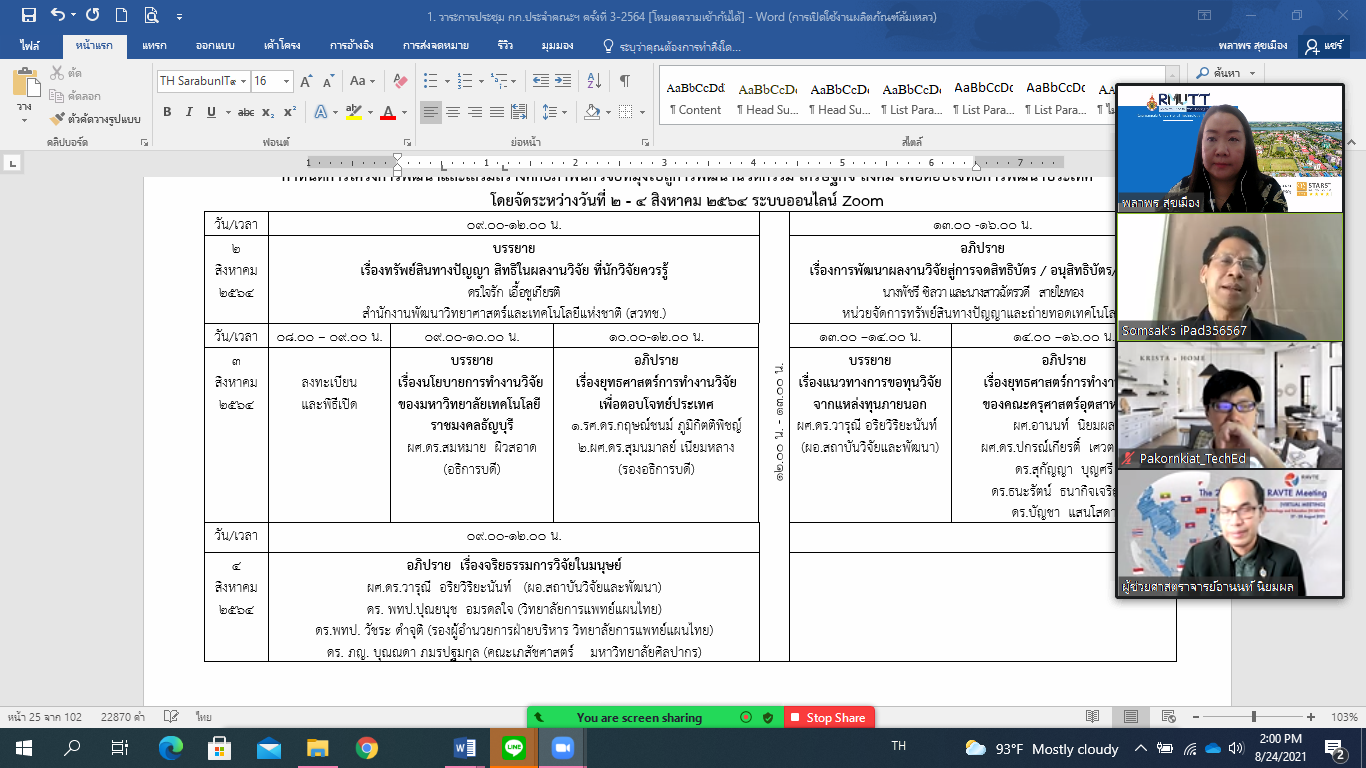Click the Tell Me search box
Screen dimensions: 1366x768
(x=672, y=46)
